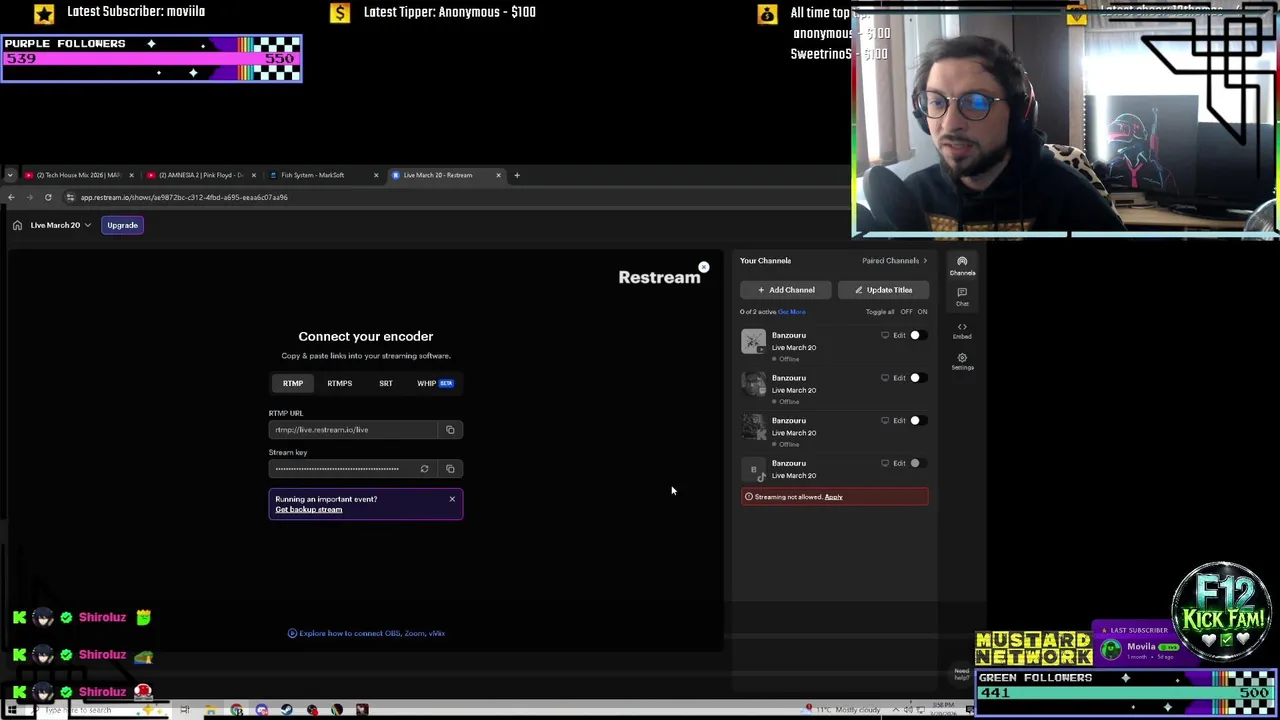Regenerate the stream key
This screenshot has height=720, width=1280.
tap(424, 469)
